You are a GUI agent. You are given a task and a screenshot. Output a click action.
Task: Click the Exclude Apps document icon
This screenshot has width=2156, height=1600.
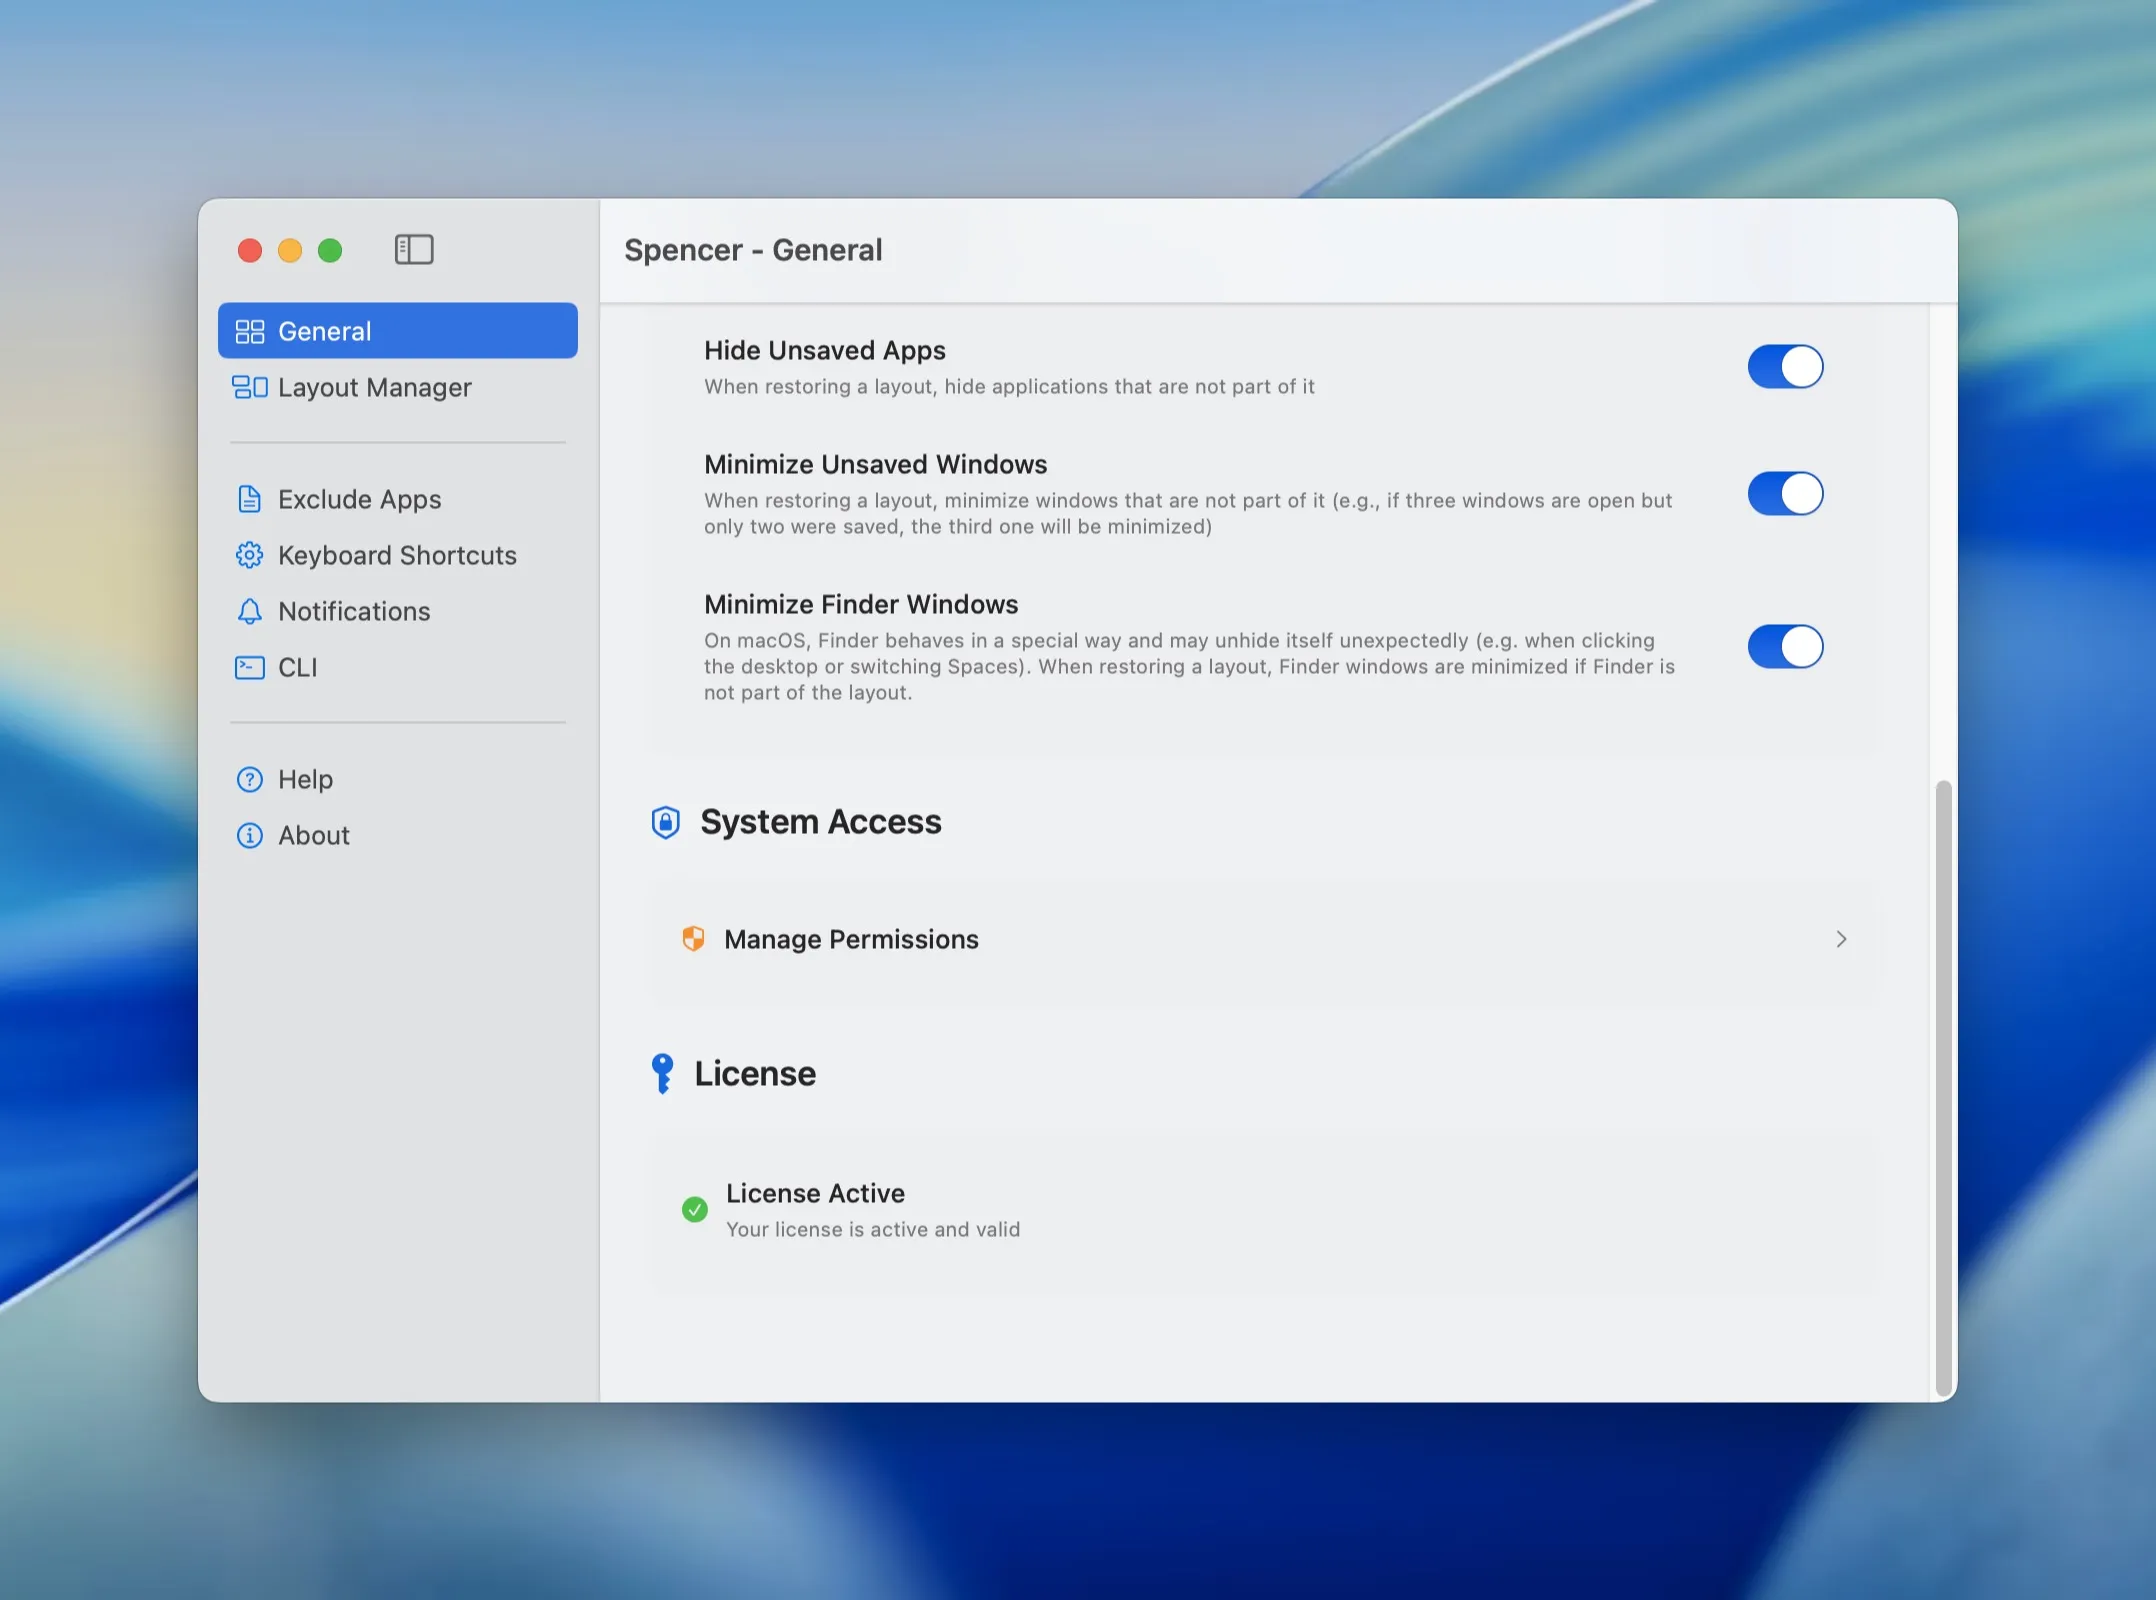click(249, 499)
